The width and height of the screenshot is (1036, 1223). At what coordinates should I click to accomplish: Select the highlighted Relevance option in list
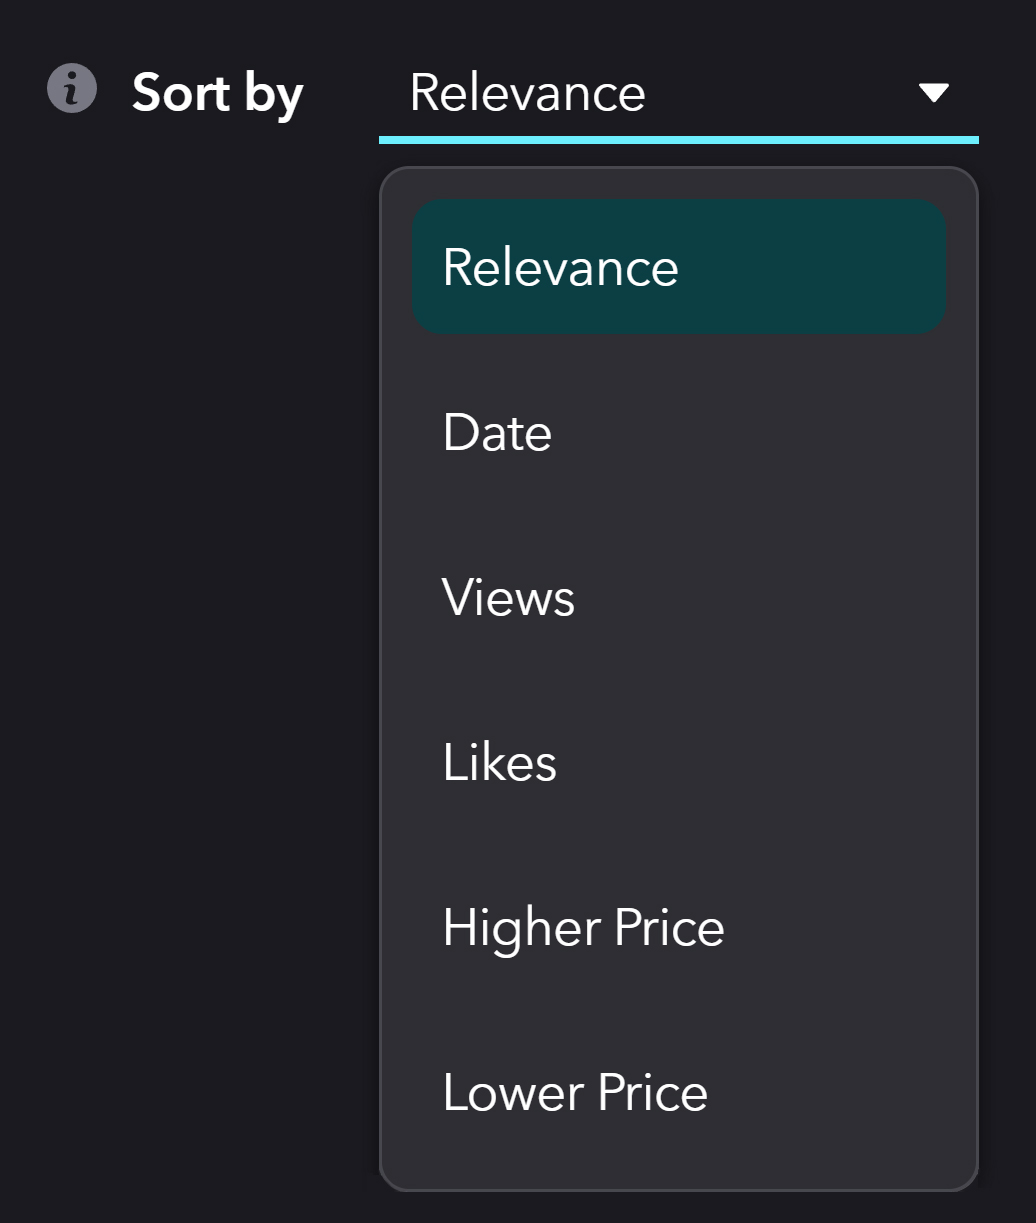(x=679, y=267)
